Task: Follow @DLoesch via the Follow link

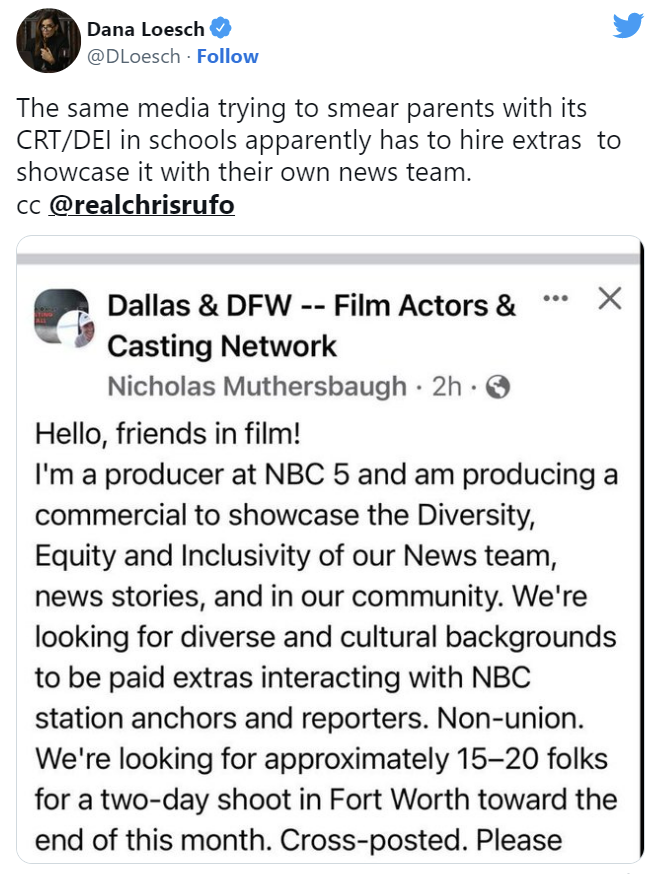Action: point(227,56)
